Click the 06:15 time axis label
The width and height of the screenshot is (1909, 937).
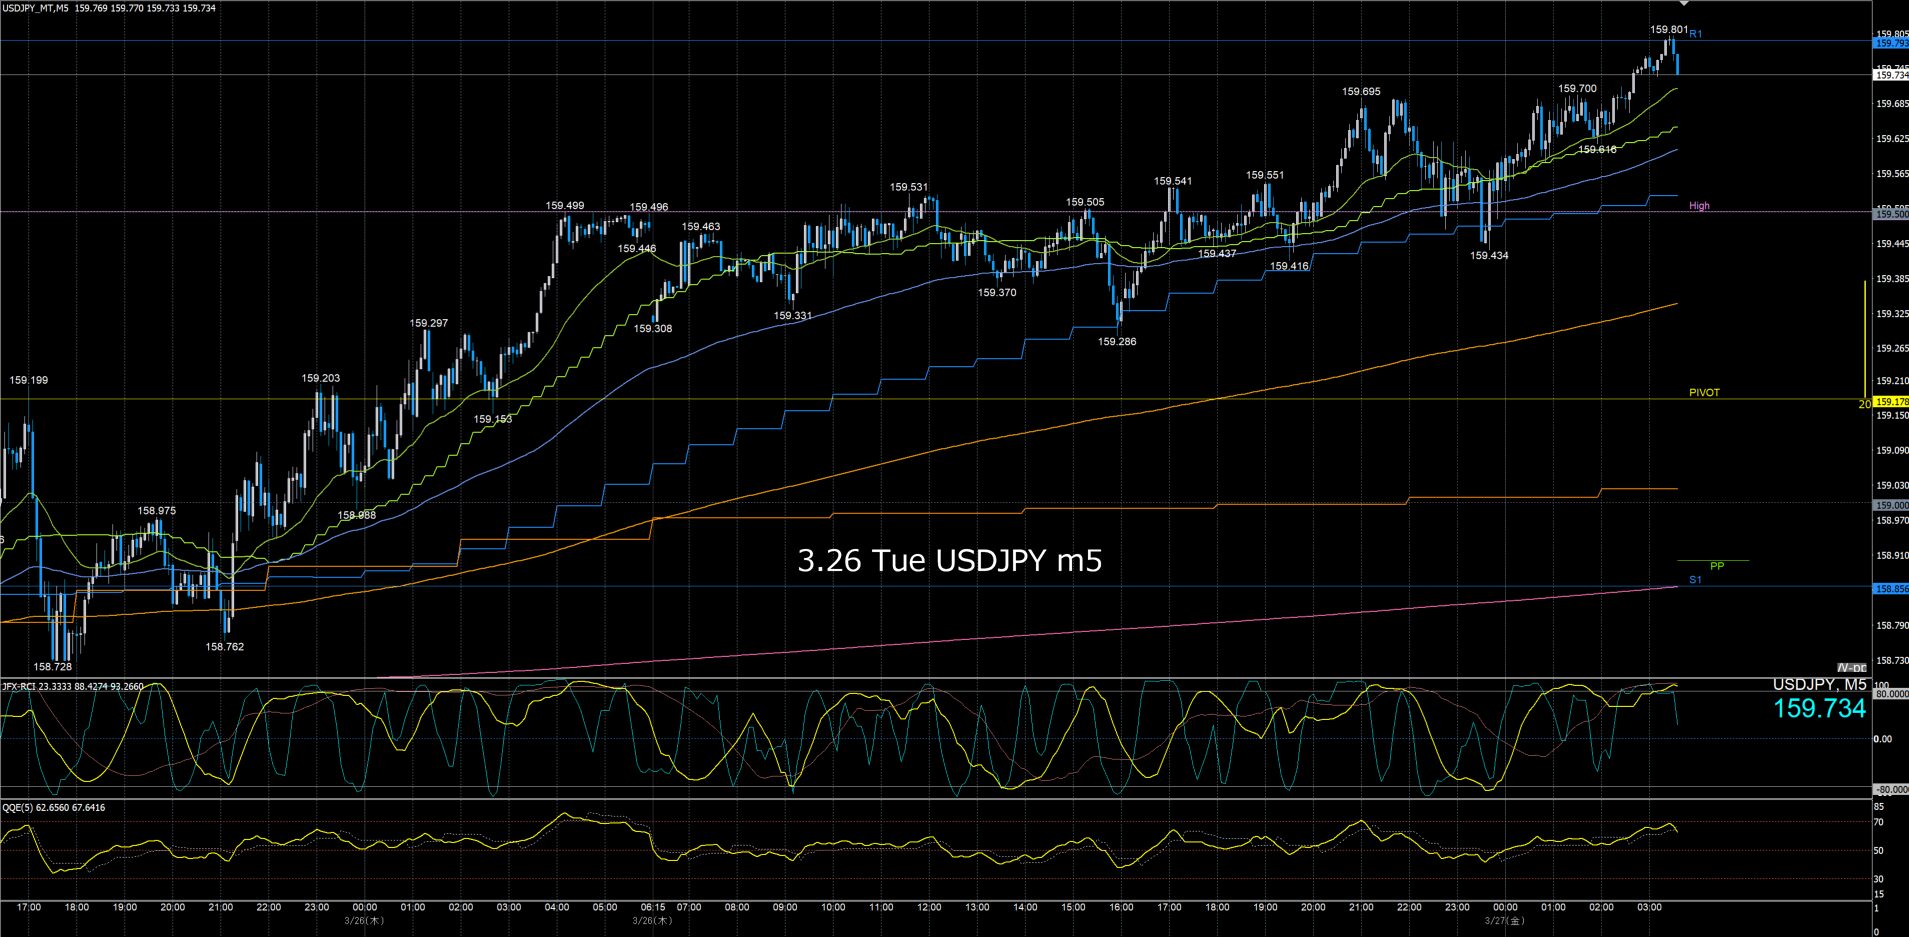coord(652,908)
